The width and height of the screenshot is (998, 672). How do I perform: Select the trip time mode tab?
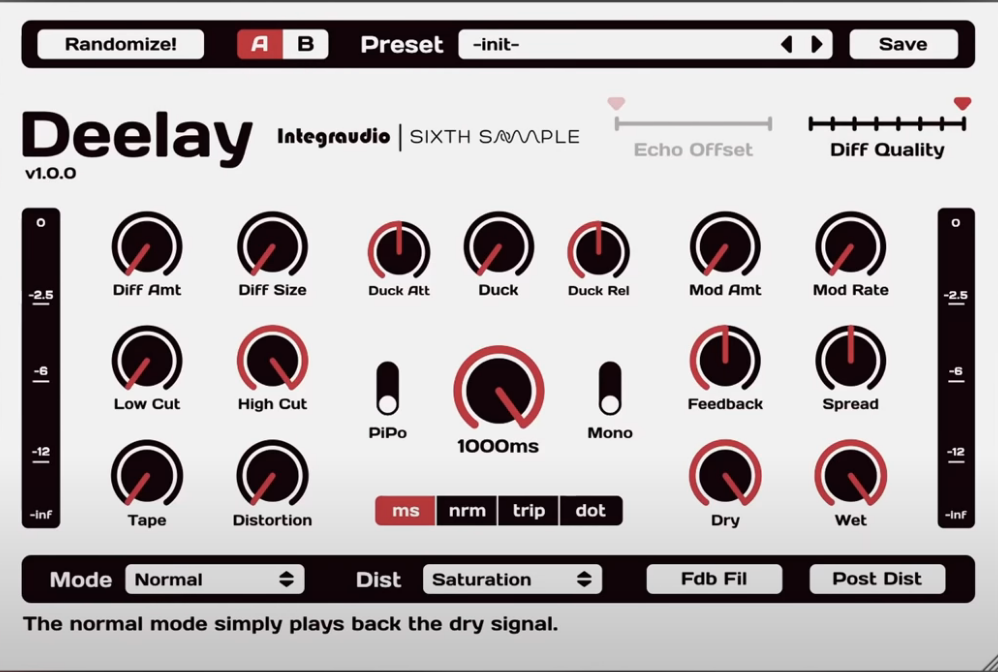point(529,511)
